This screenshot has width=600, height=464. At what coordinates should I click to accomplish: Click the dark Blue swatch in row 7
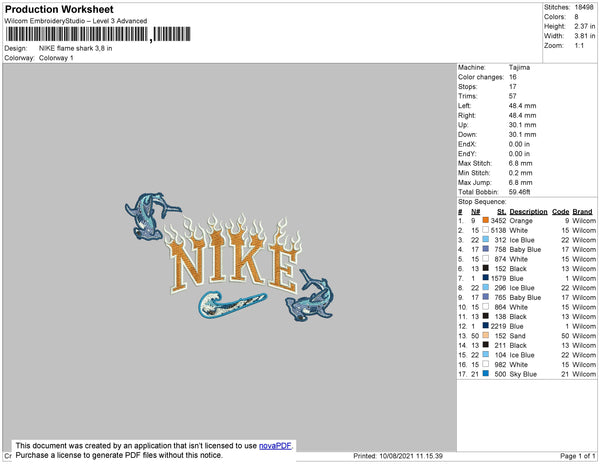tap(486, 278)
